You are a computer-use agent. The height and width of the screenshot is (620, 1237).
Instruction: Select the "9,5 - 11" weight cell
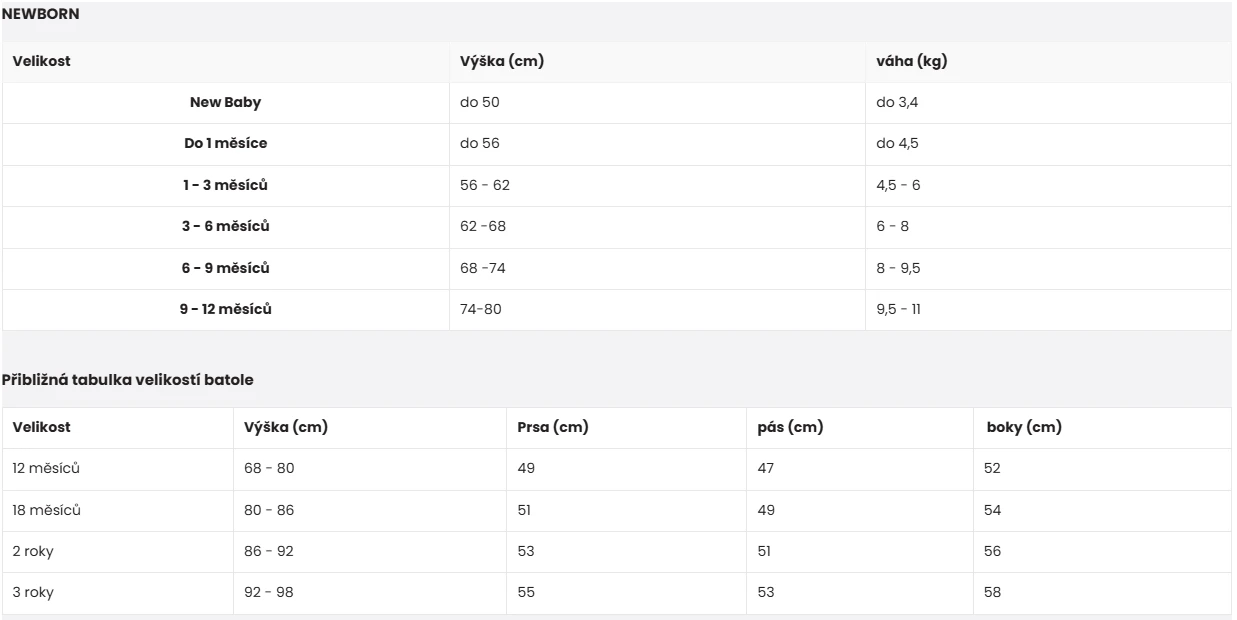898,309
